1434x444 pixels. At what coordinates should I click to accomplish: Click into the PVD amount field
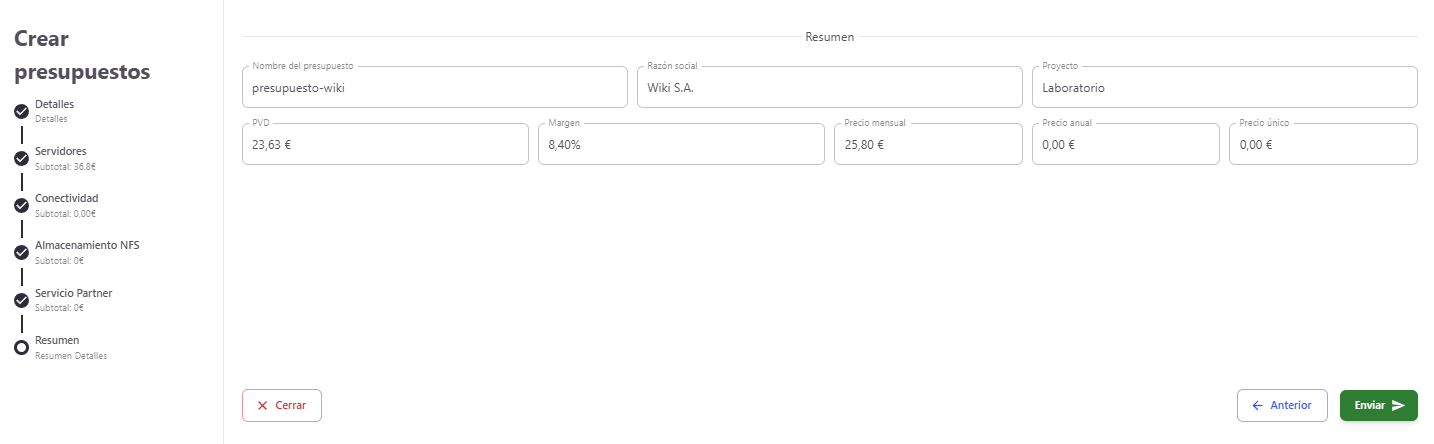point(385,145)
